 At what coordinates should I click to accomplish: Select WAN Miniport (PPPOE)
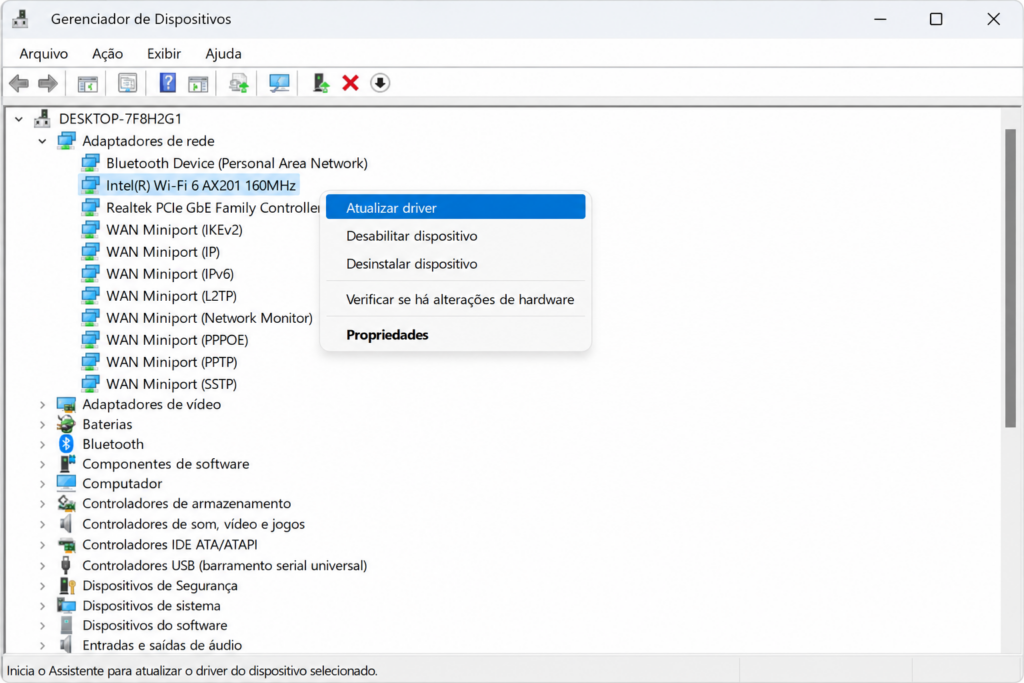tap(177, 340)
